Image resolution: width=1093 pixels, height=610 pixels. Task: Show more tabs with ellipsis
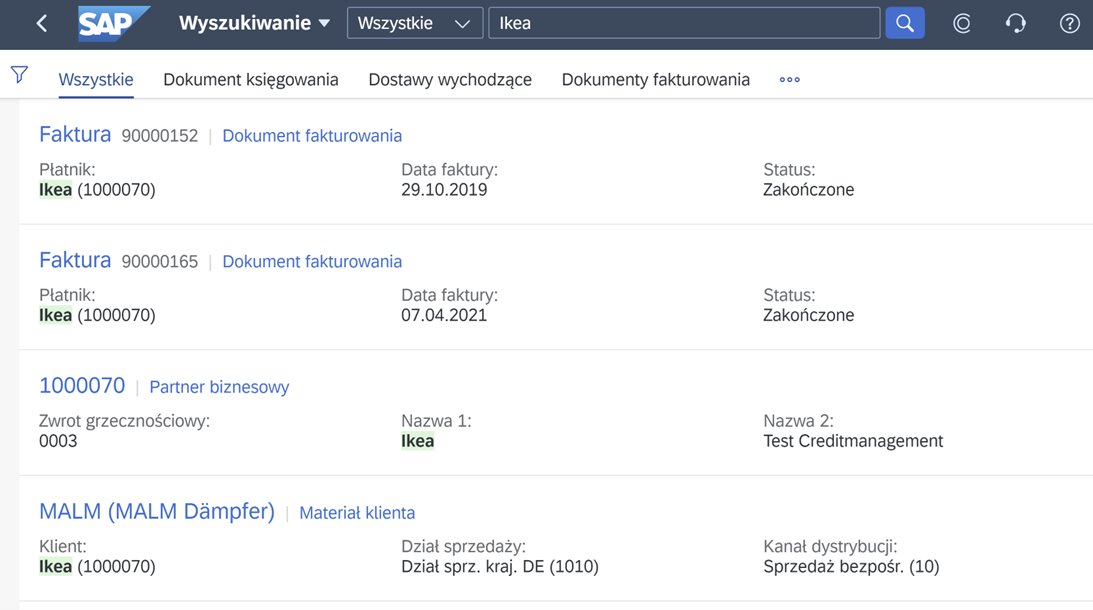(790, 79)
